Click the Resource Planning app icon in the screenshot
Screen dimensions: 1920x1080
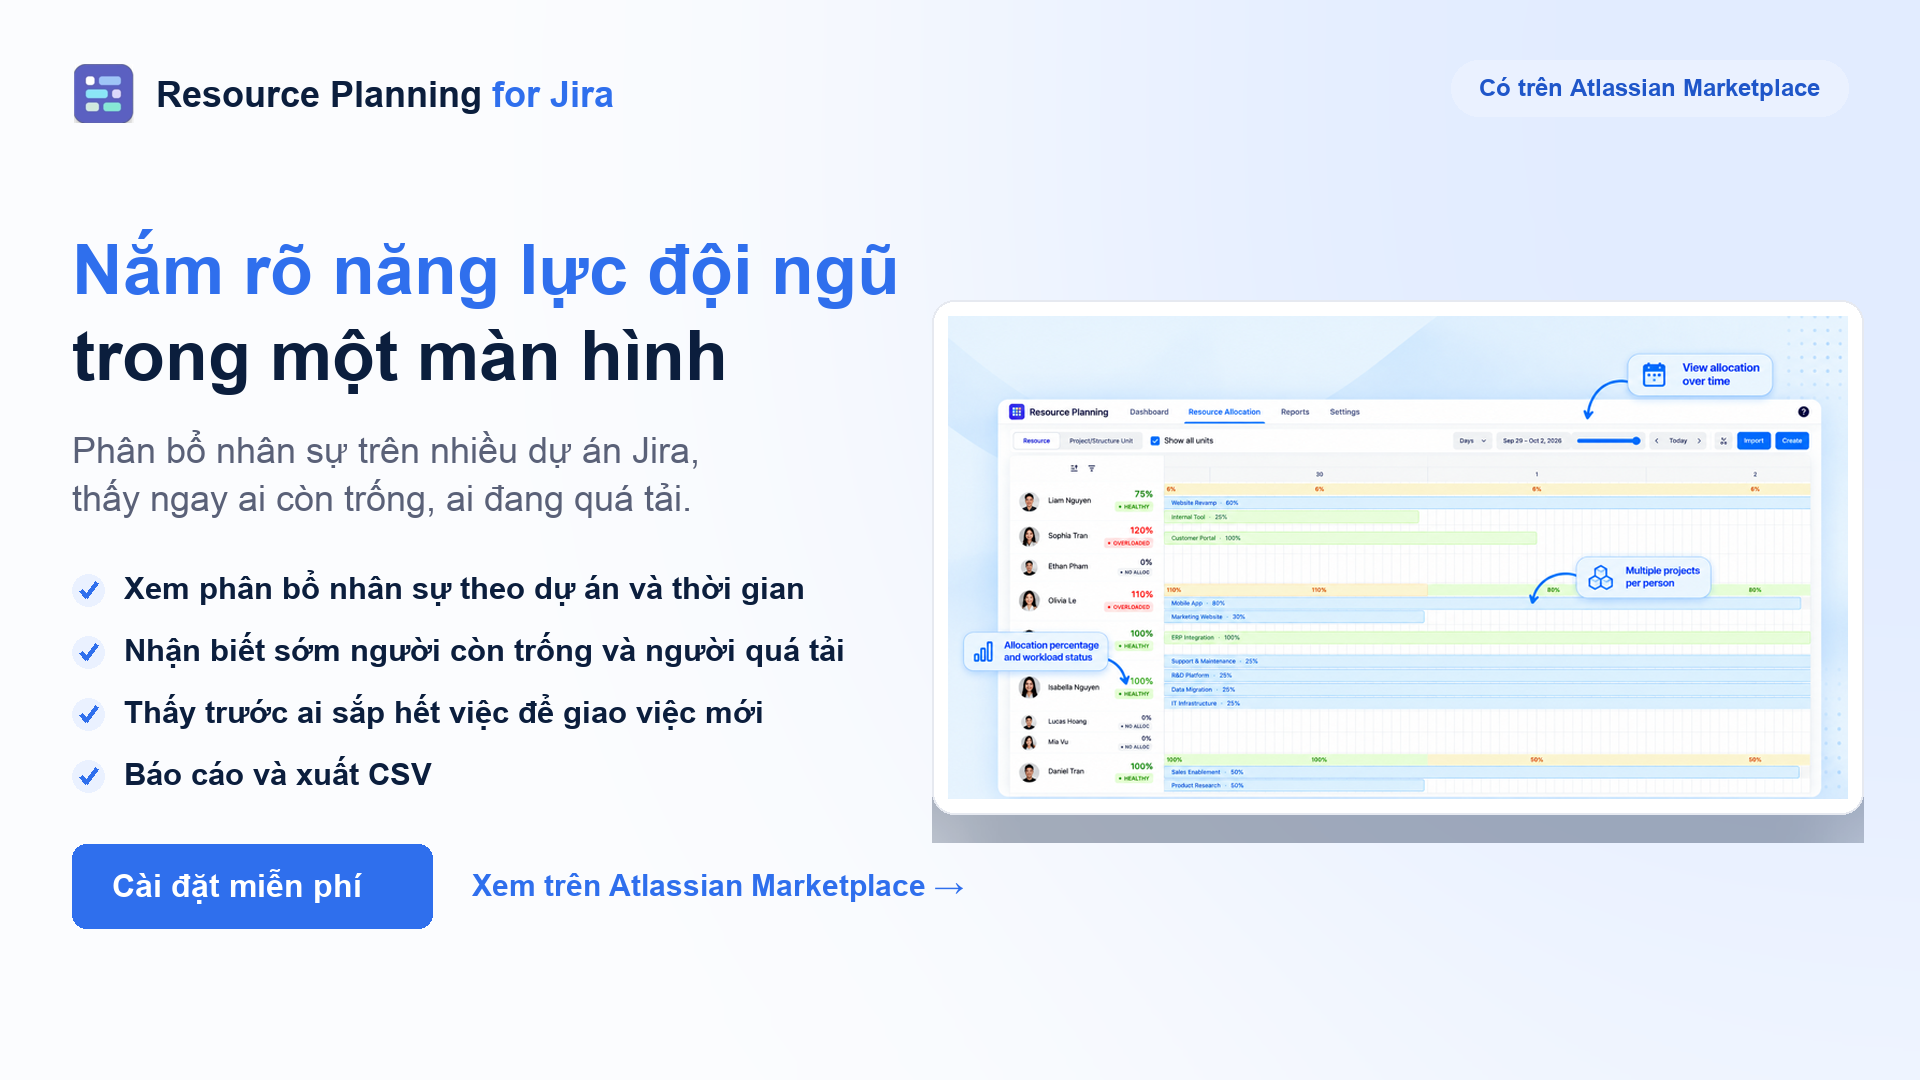(1016, 412)
